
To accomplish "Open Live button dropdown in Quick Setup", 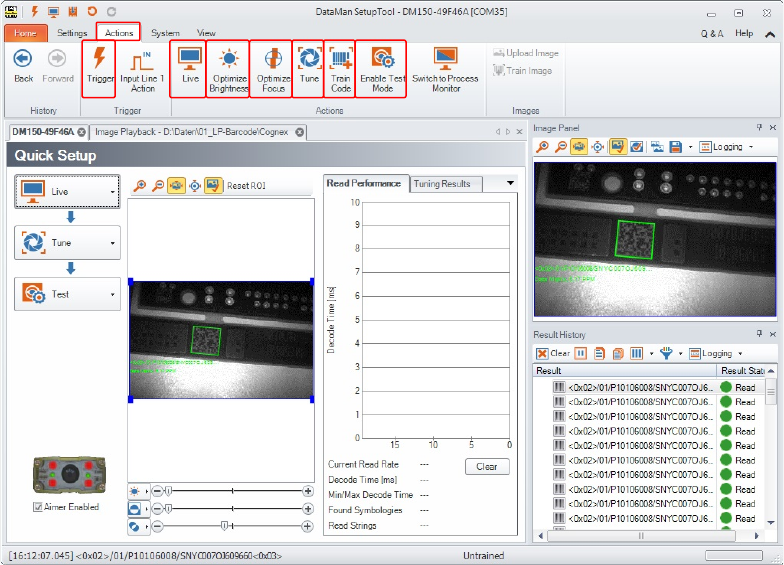I will [112, 192].
